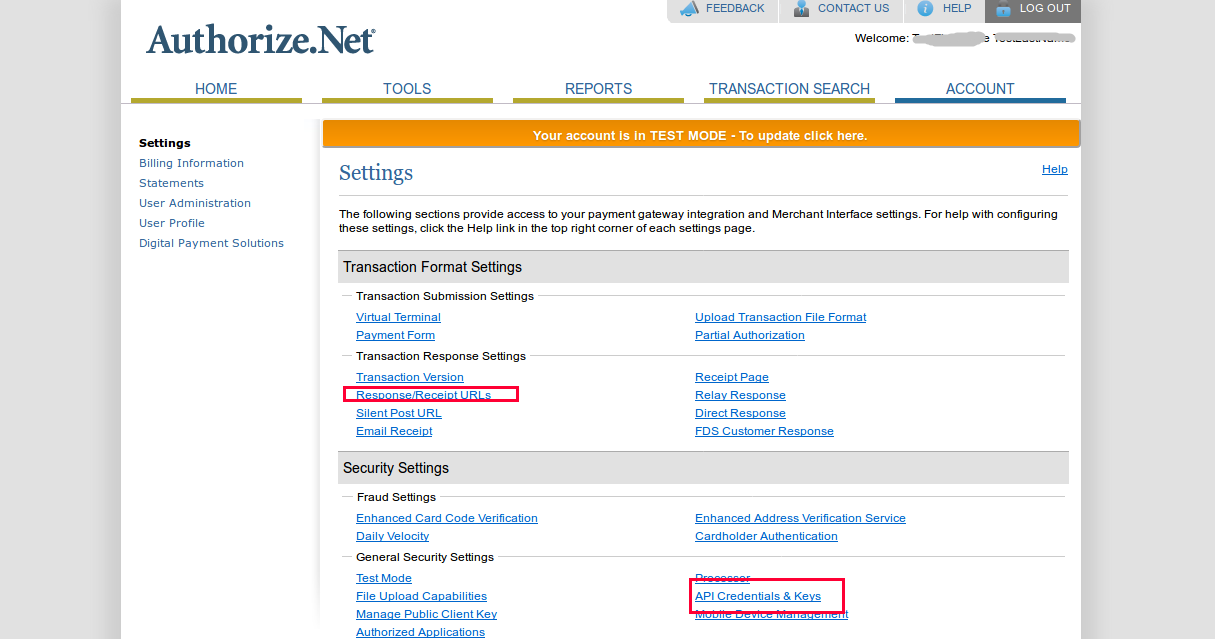Viewport: 1215px width, 639px height.
Task: Select the ACCOUNT tab
Action: [x=980, y=89]
